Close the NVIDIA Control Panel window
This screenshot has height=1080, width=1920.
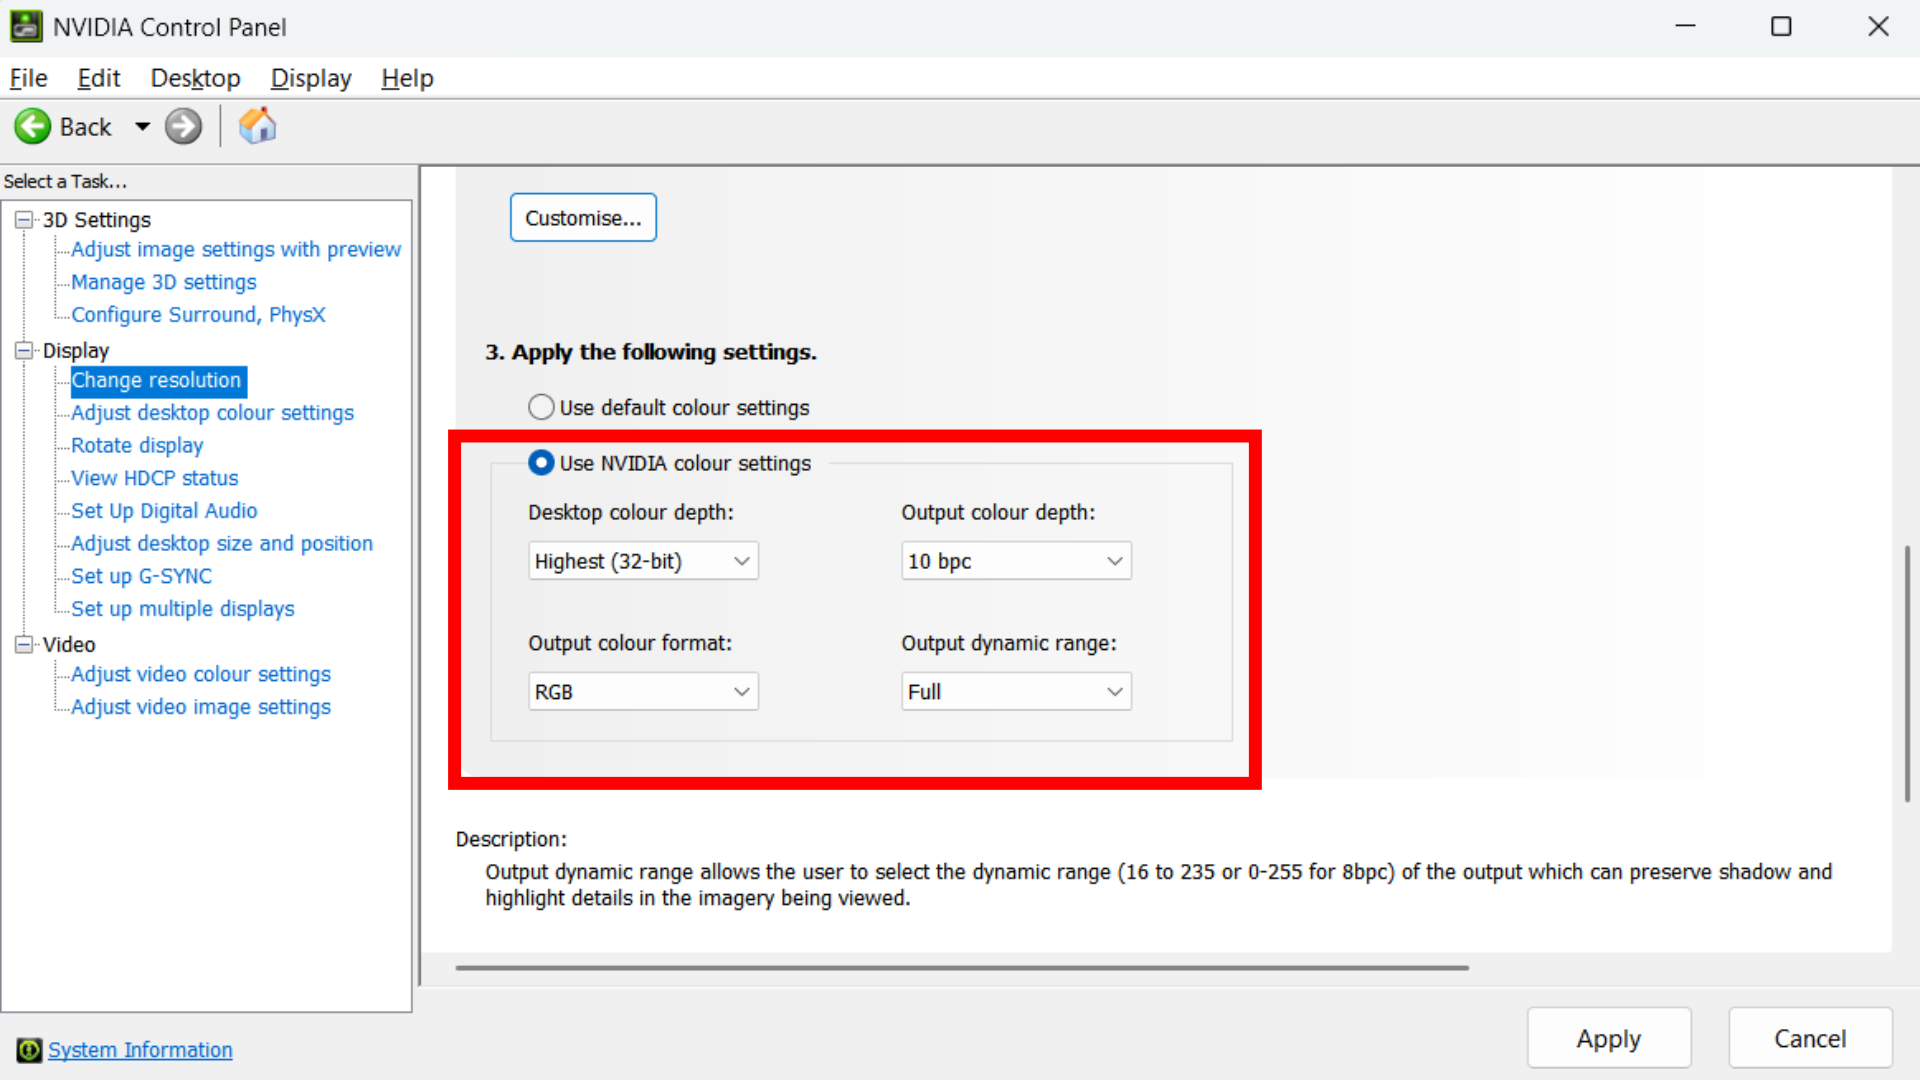1878,27
